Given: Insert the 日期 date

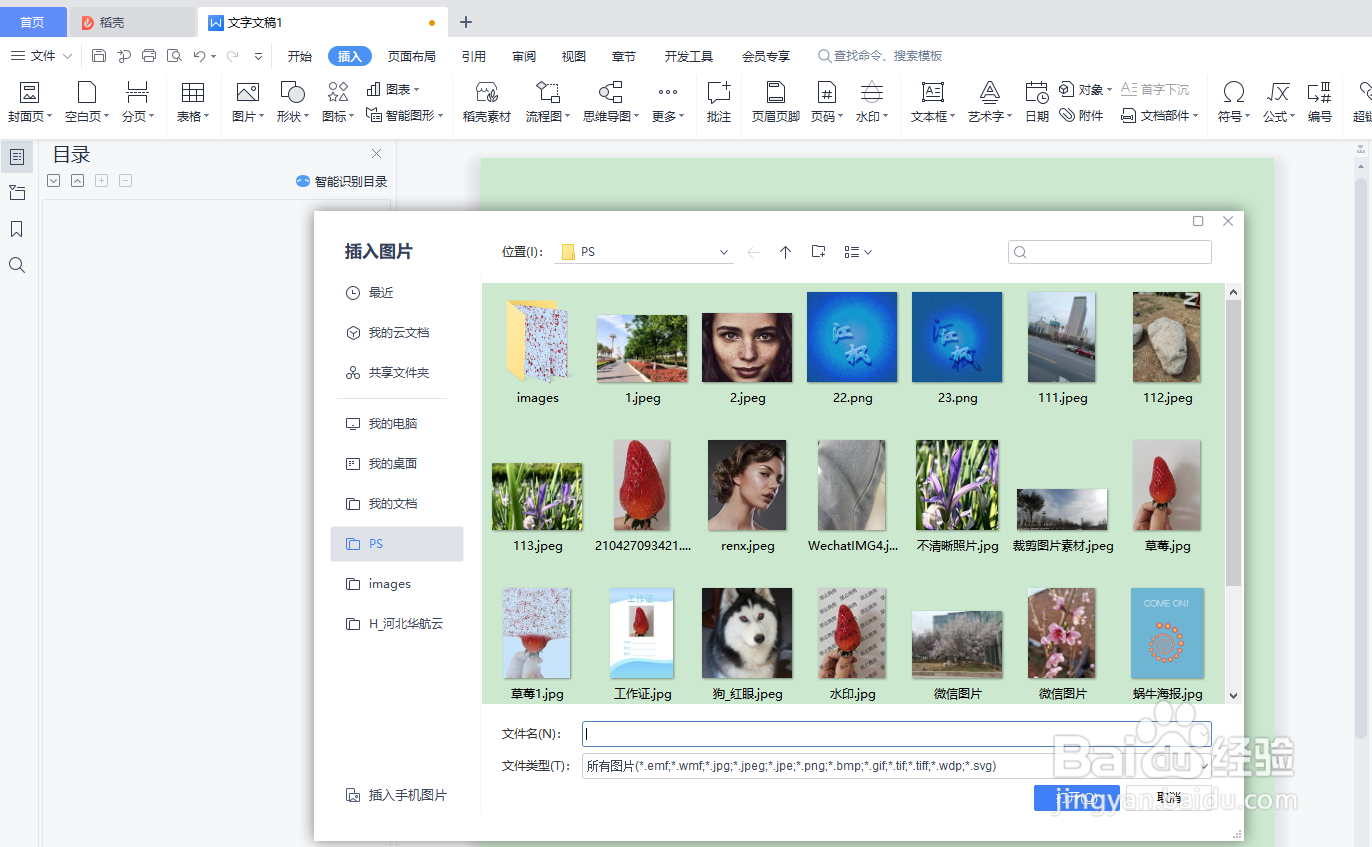Looking at the screenshot, I should click(1037, 103).
